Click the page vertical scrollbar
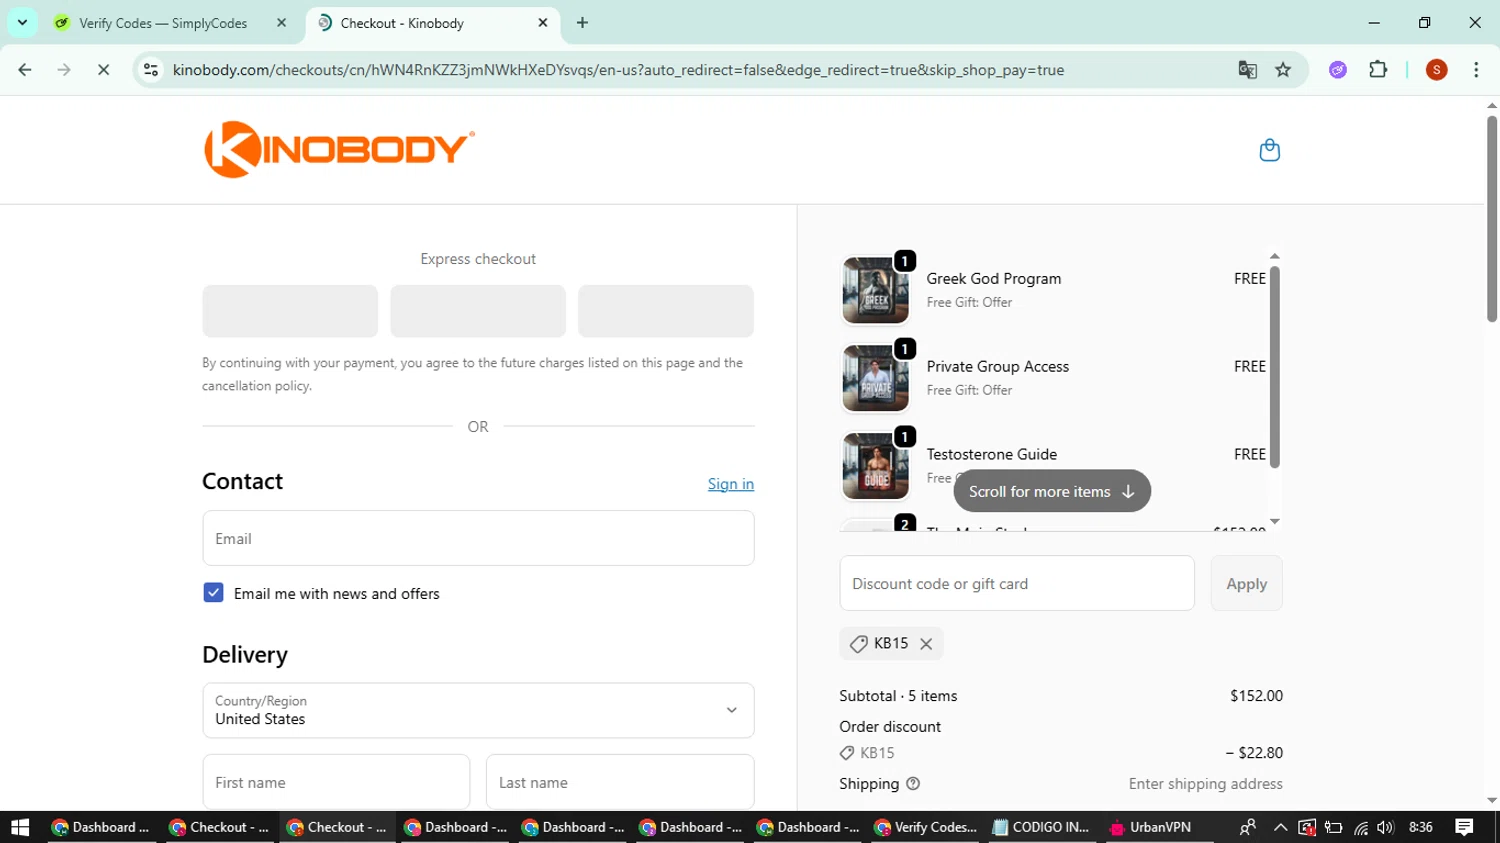 click(1492, 220)
